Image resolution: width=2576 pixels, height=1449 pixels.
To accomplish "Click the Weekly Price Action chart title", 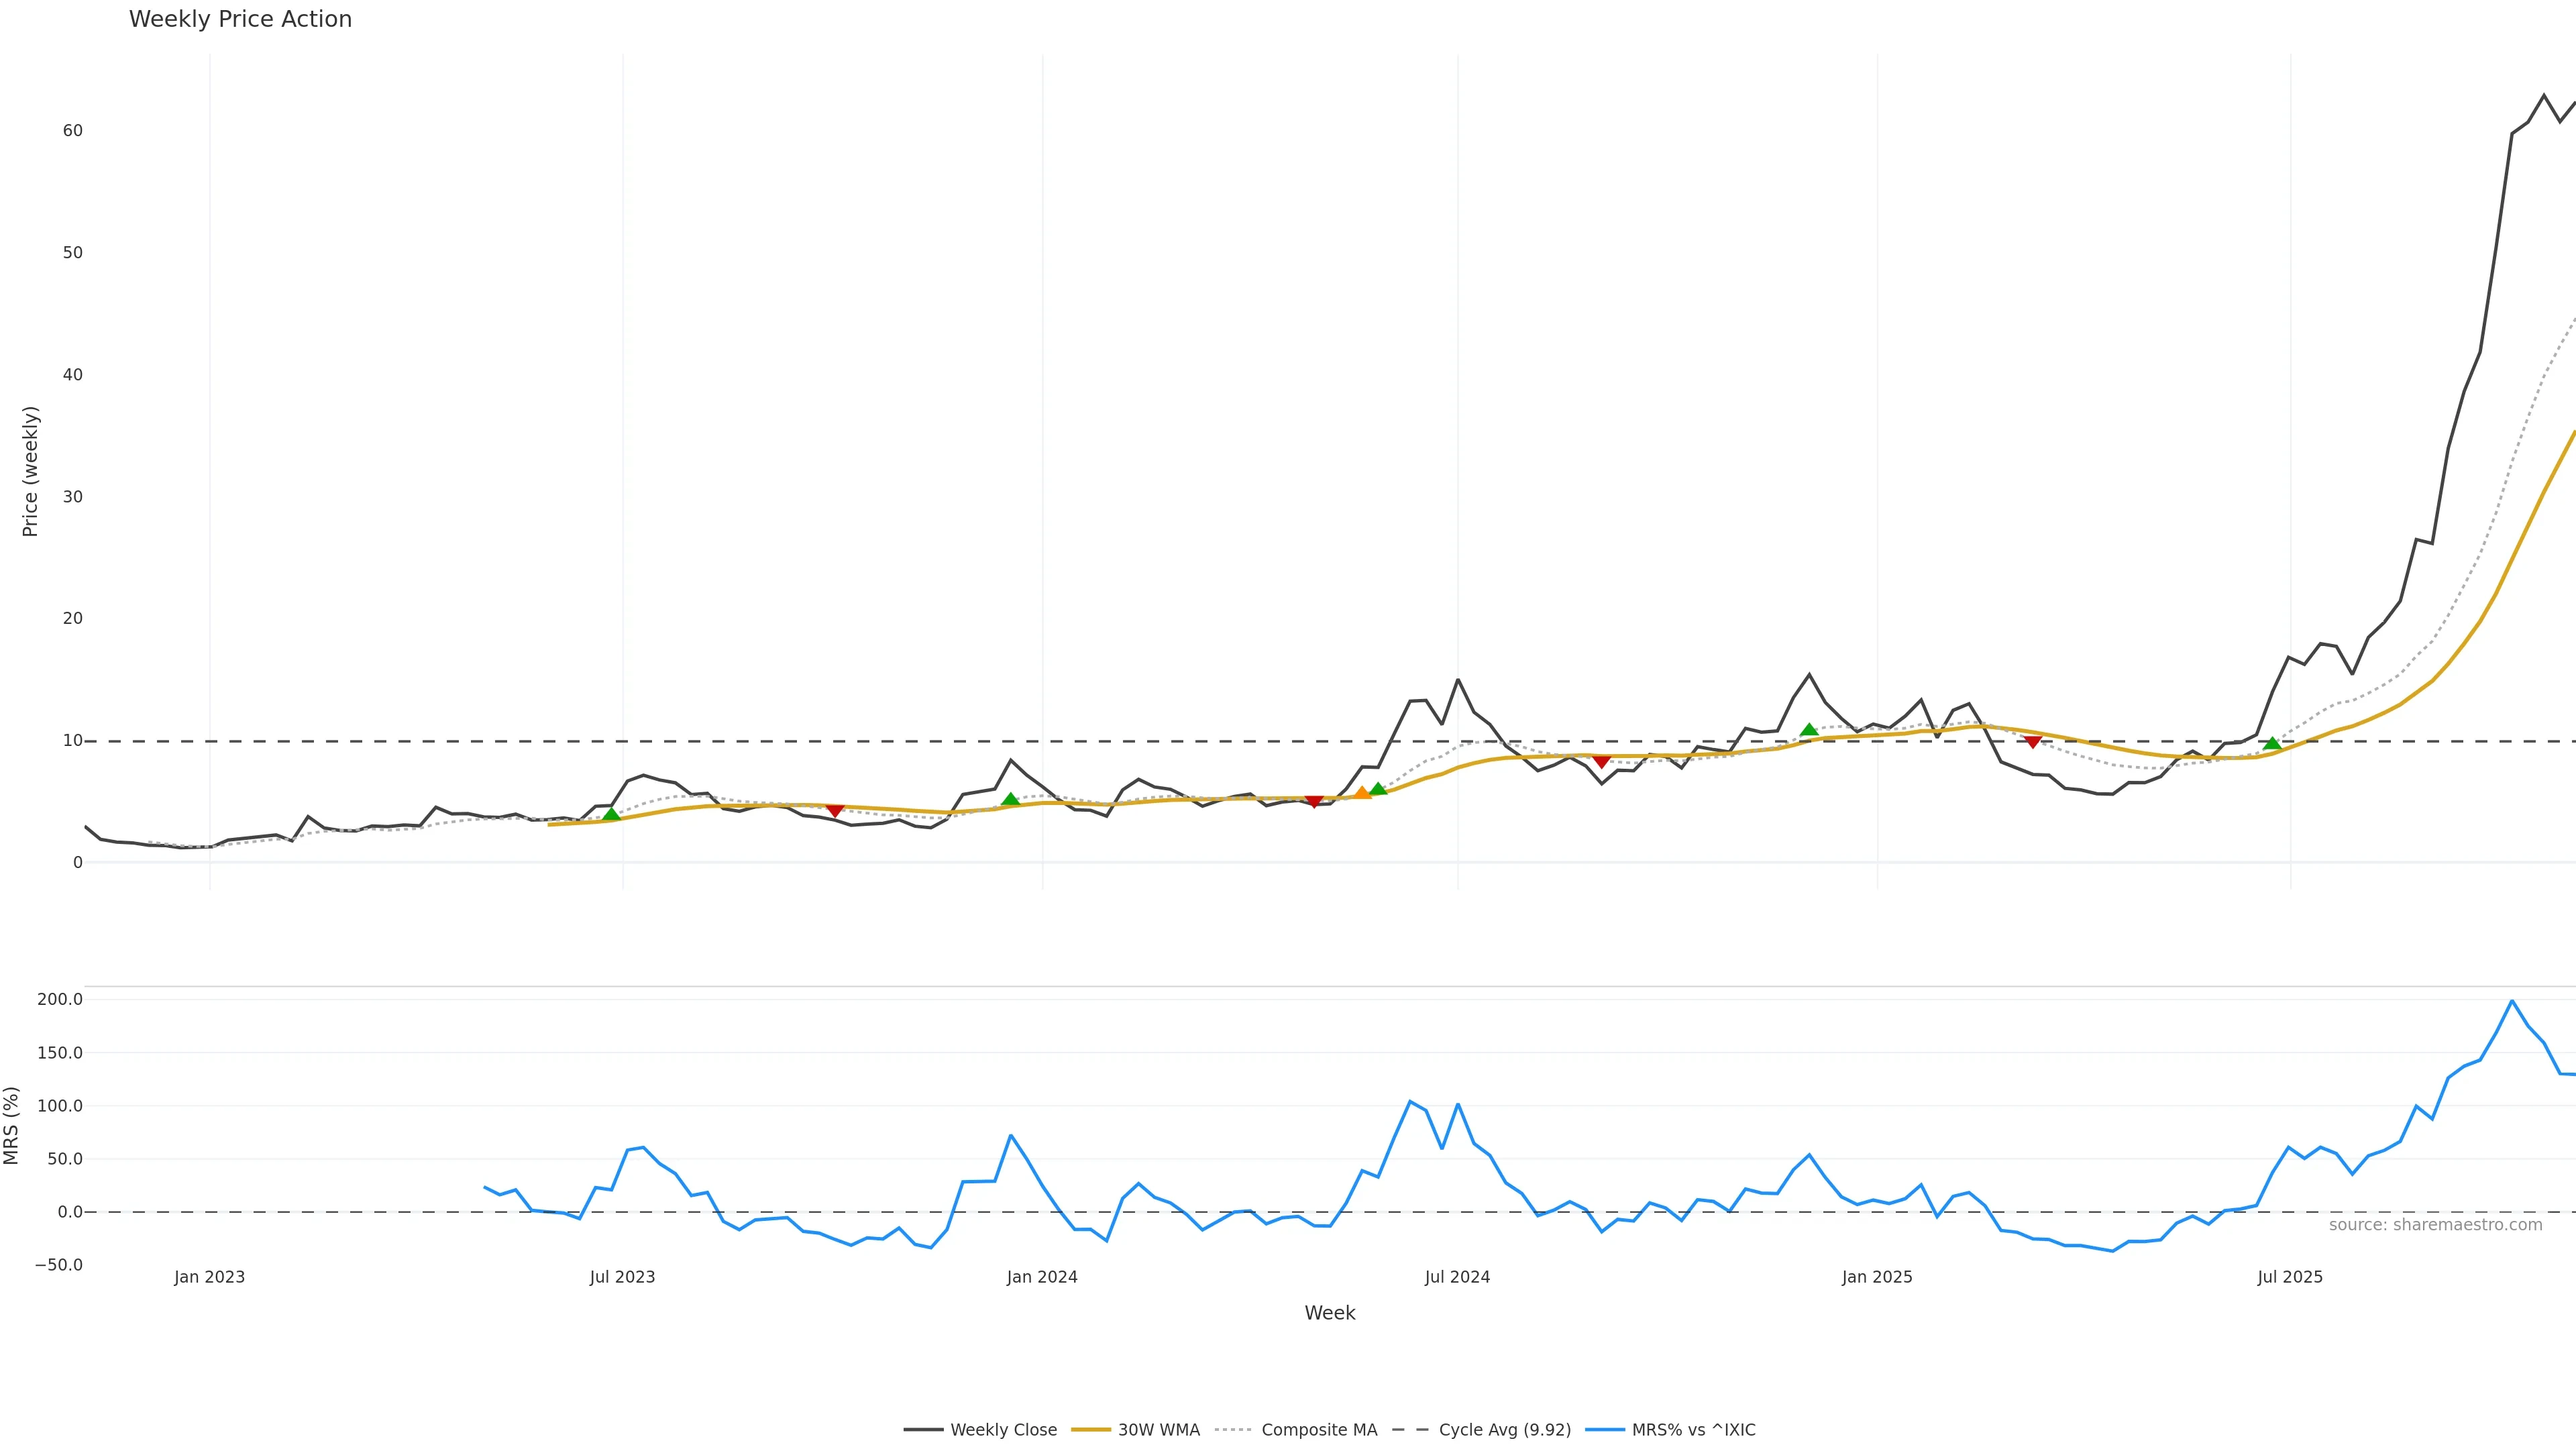I will (240, 19).
